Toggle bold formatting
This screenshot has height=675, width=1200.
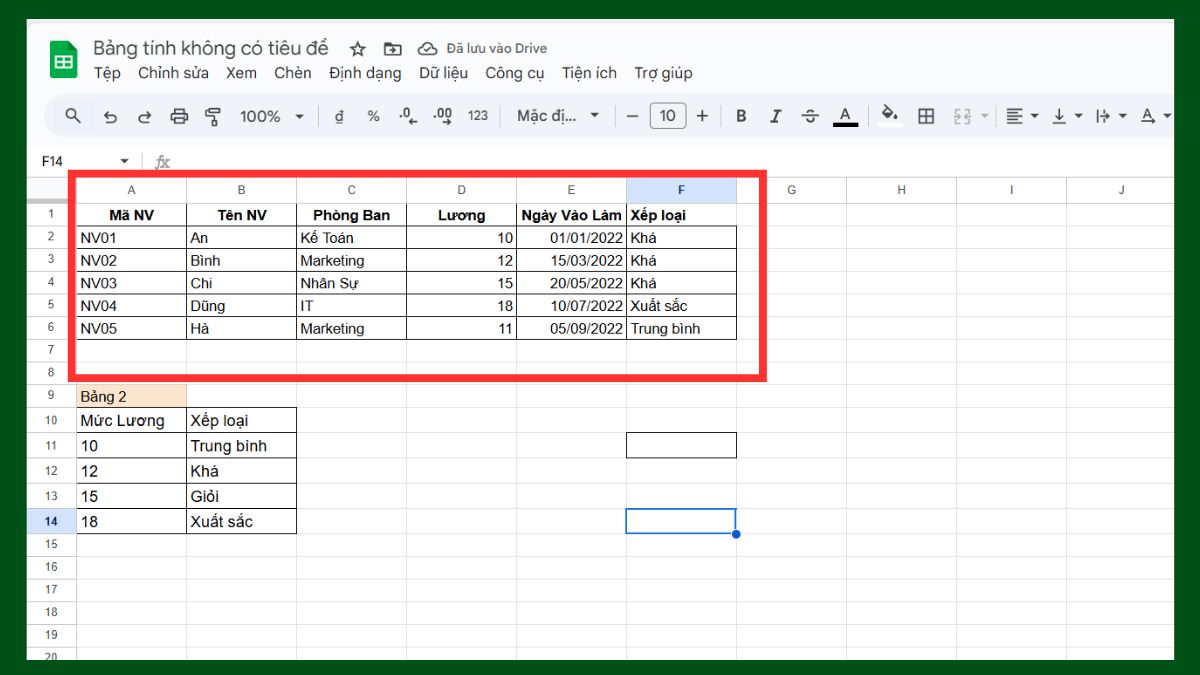pyautogui.click(x=740, y=115)
